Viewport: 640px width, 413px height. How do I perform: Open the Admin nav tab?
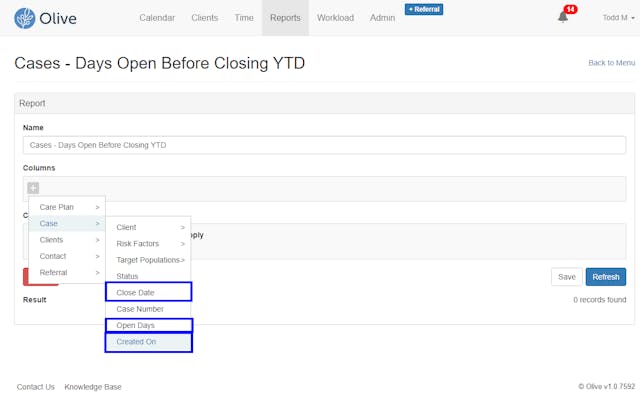pyautogui.click(x=382, y=18)
